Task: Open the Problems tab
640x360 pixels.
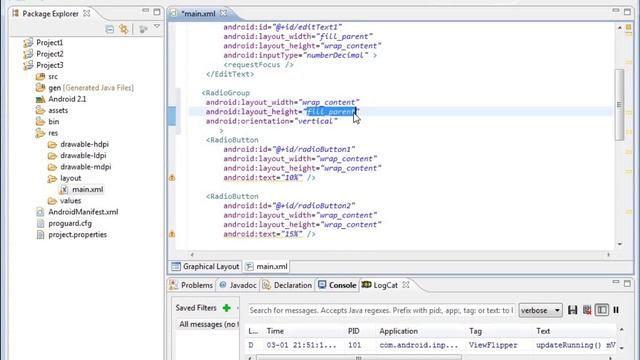Action: pos(191,285)
